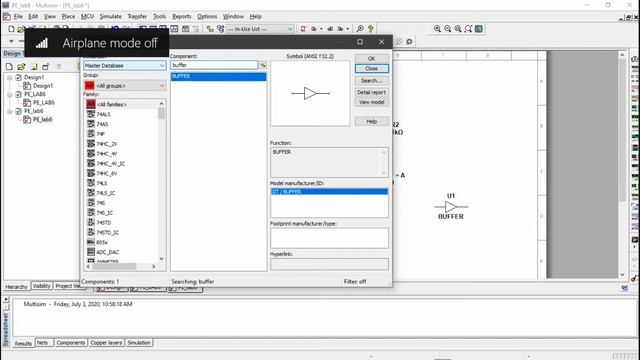
Task: Click the Search... button
Action: [371, 81]
